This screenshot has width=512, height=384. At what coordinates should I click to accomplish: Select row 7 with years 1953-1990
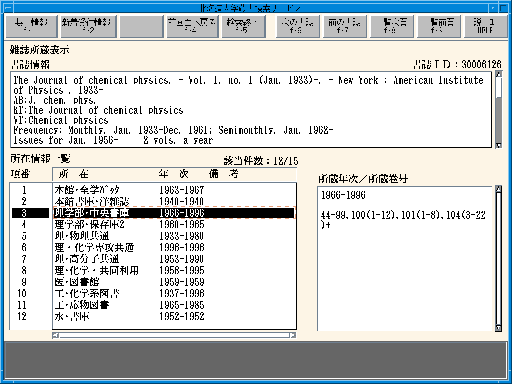[x=174, y=259]
